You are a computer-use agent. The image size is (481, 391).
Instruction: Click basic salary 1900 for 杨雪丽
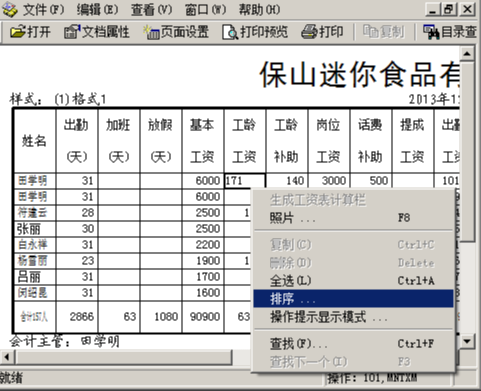pos(208,261)
